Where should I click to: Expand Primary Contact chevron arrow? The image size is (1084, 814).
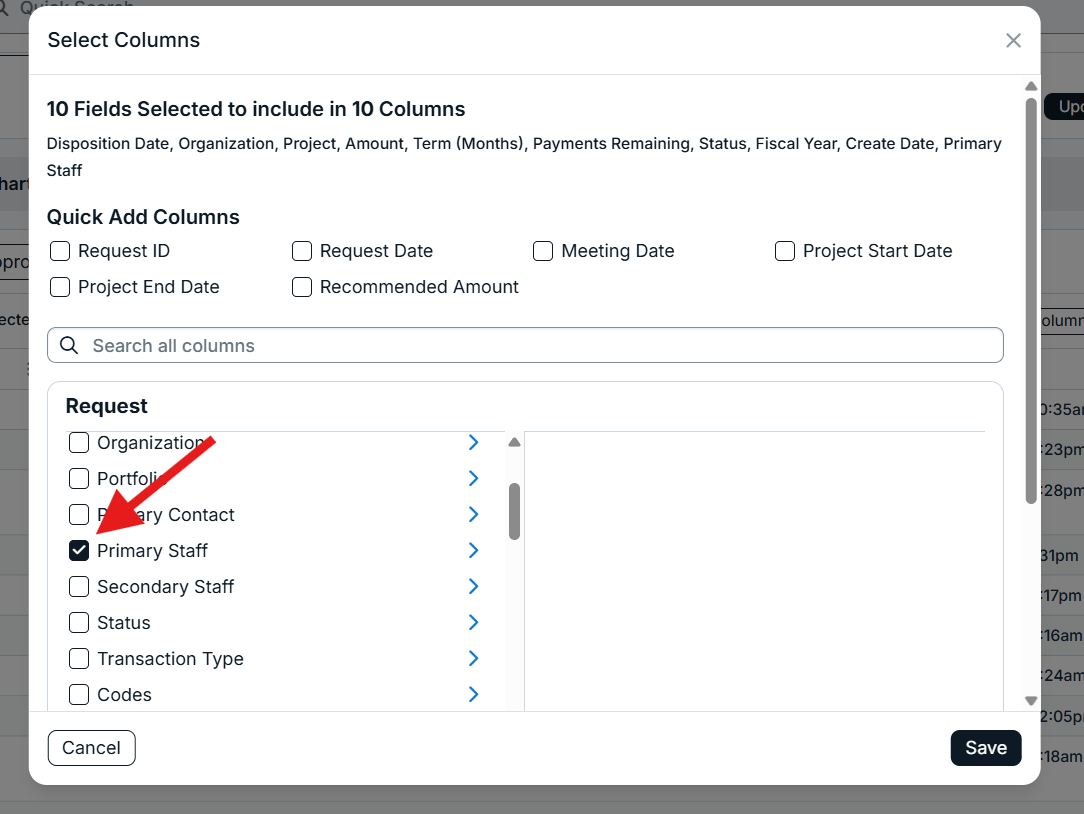pos(474,515)
